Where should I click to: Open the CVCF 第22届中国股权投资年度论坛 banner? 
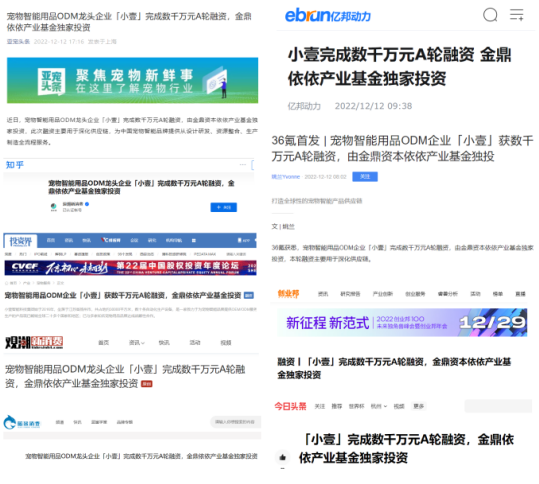click(x=130, y=268)
